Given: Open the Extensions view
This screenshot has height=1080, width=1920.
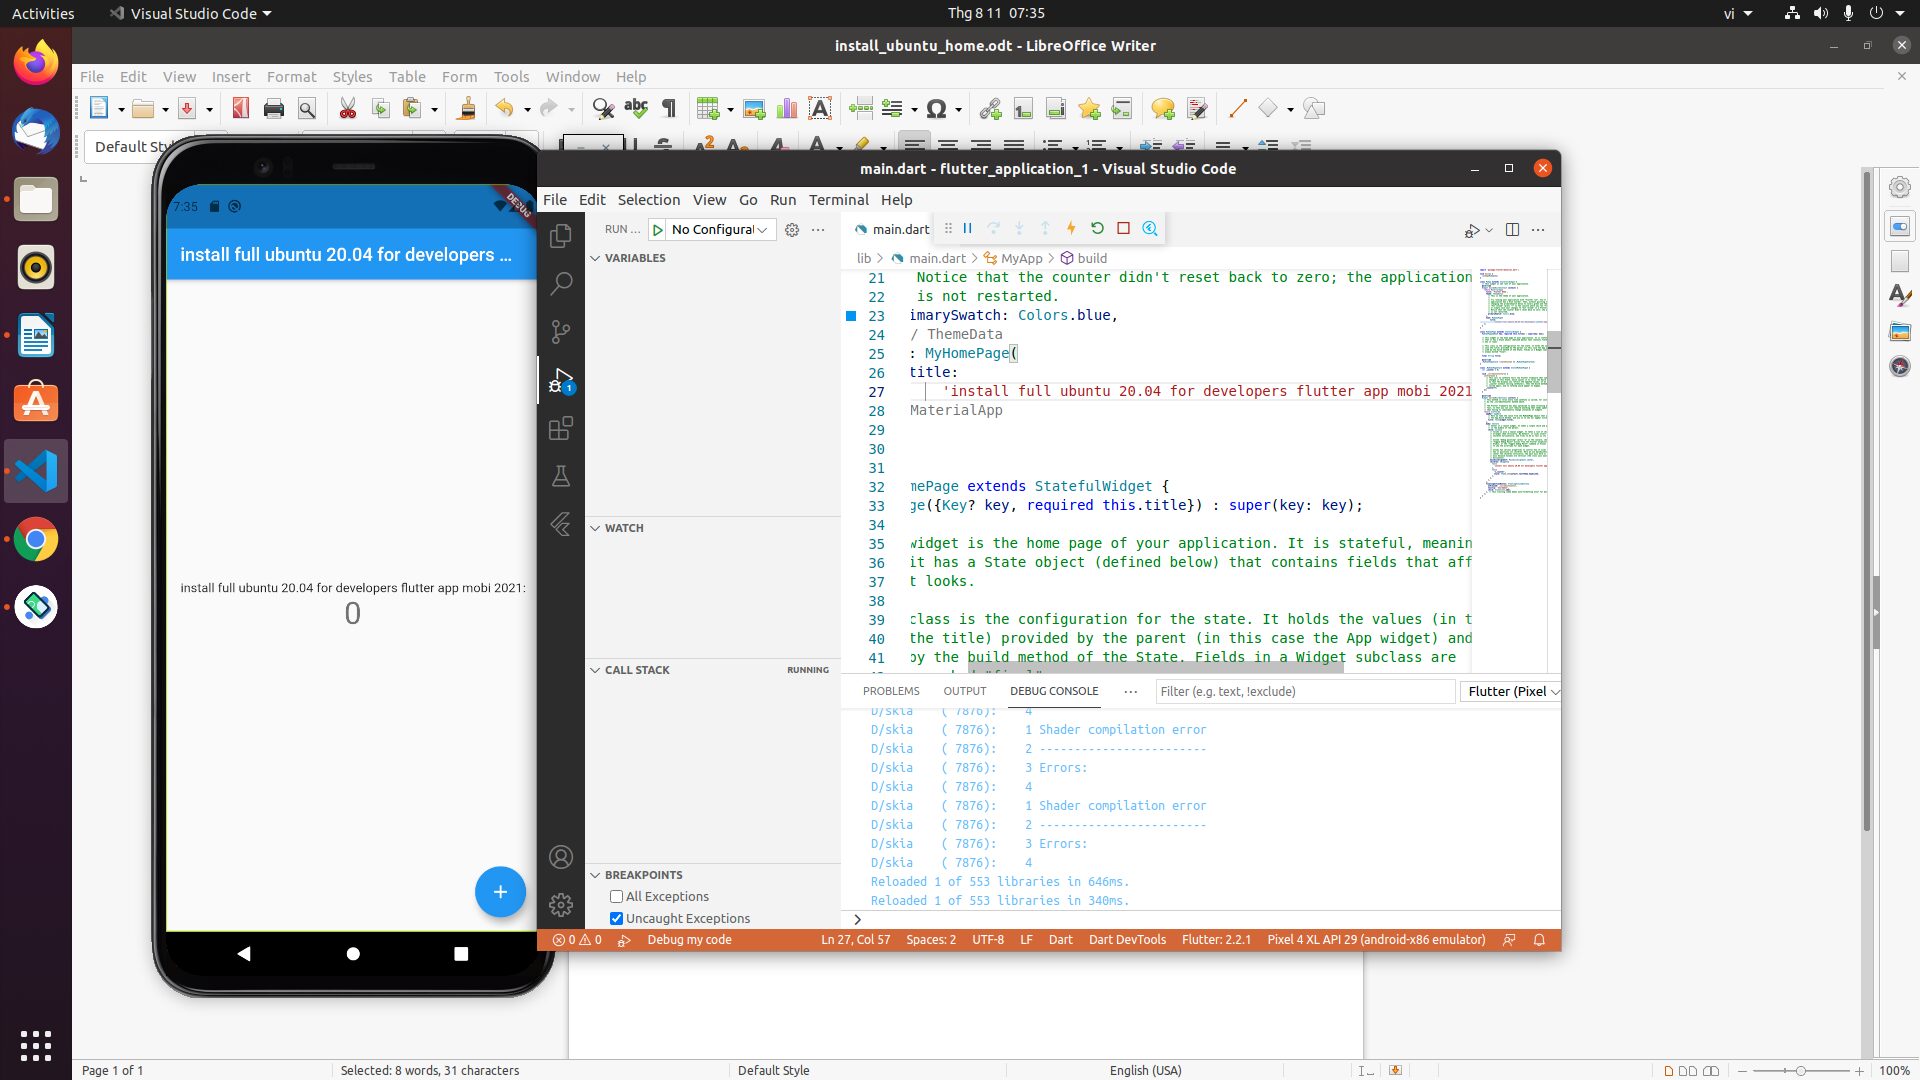Looking at the screenshot, I should pos(561,428).
